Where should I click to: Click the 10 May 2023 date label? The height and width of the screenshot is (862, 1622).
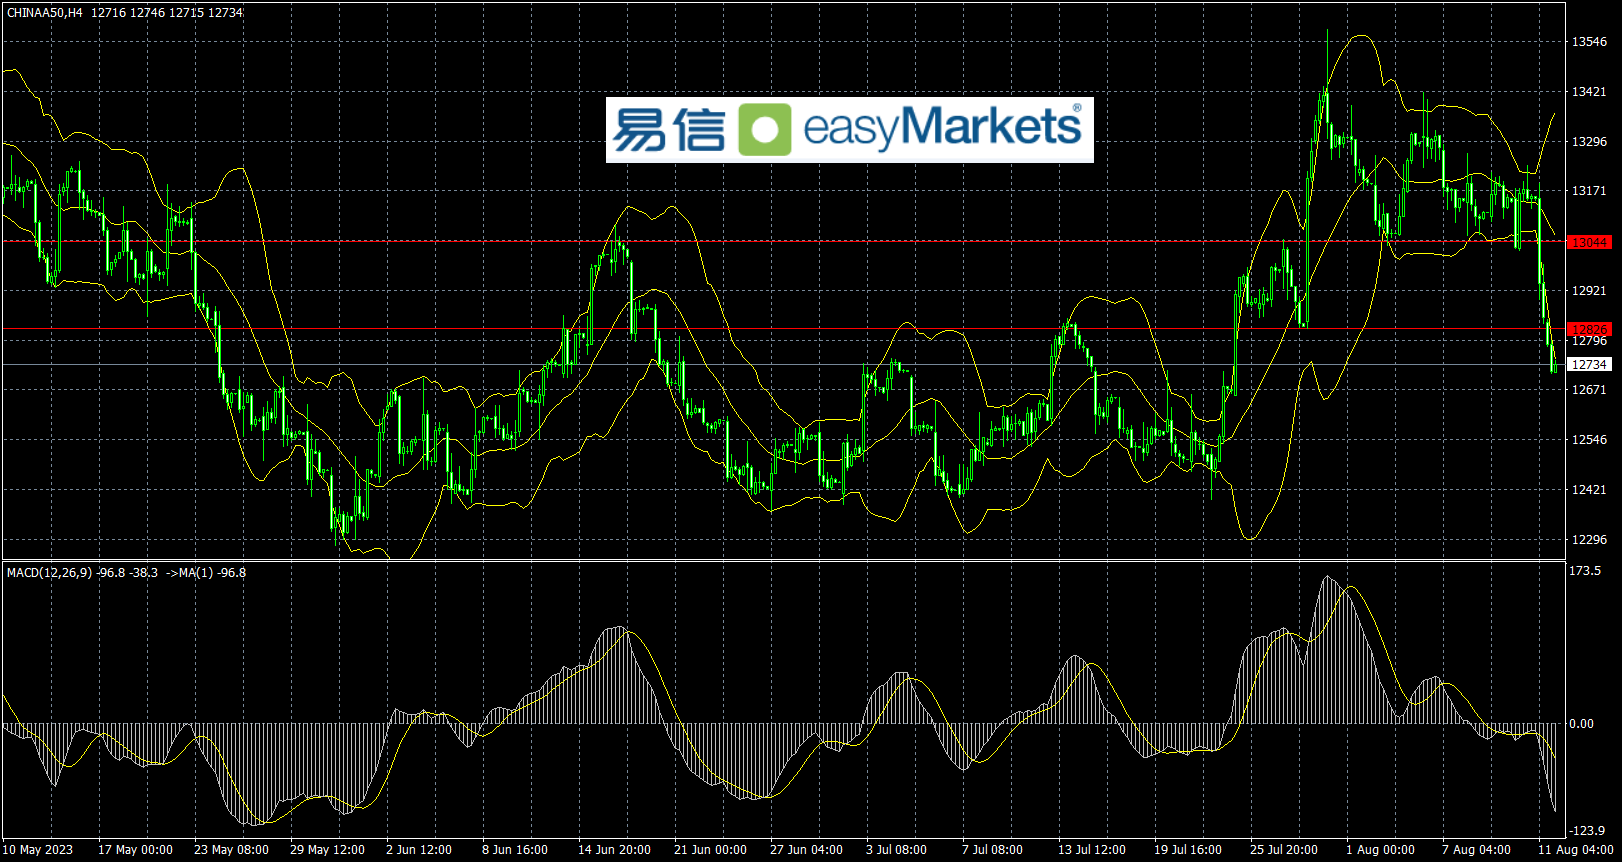38,850
